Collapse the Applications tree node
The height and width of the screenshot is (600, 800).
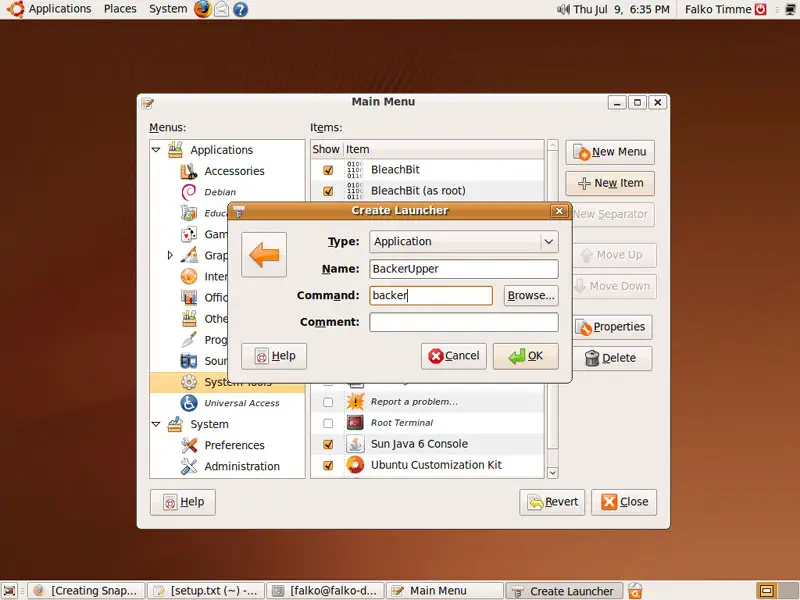tap(156, 150)
